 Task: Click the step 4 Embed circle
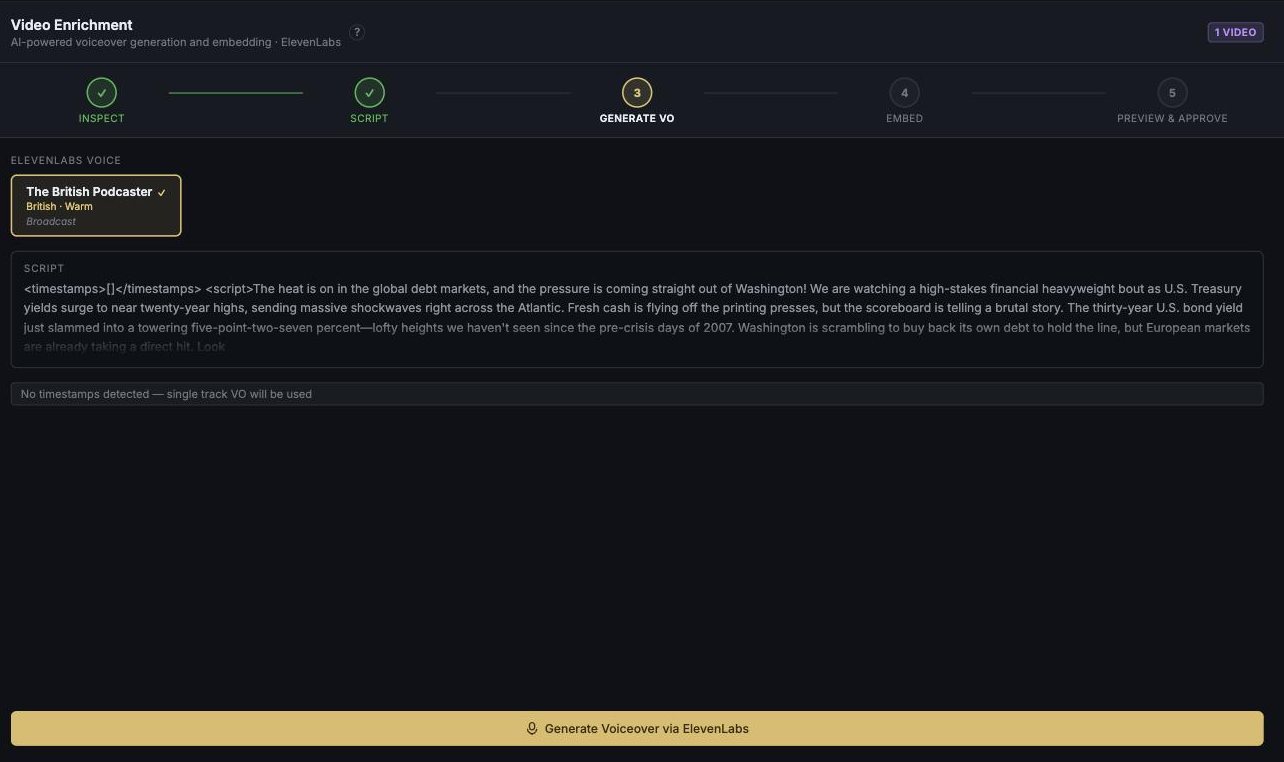(x=904, y=93)
